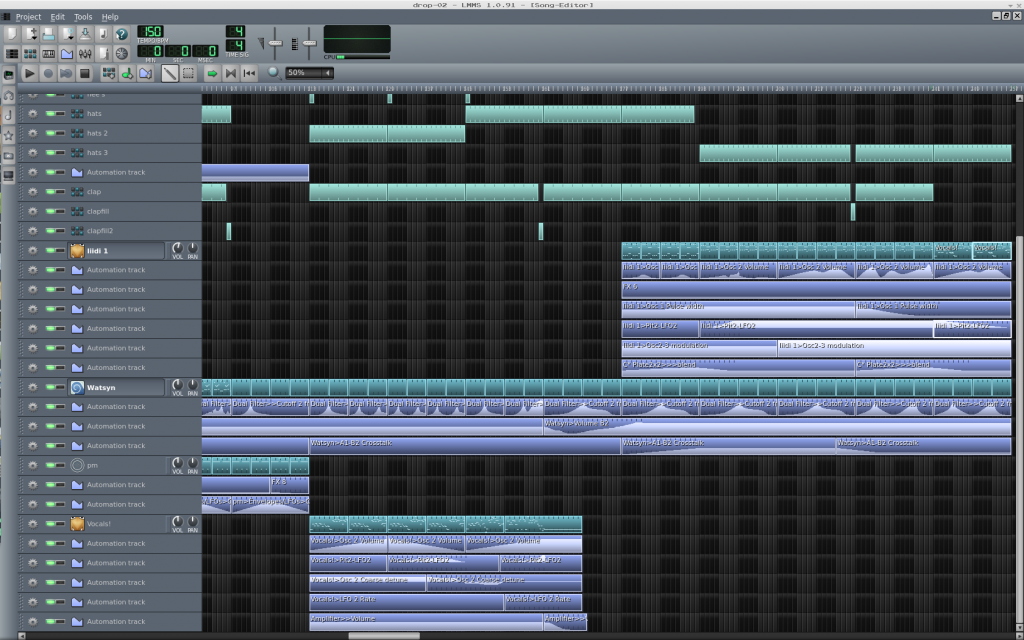1024x640 pixels.
Task: Click the Add beat/bassline track icon
Action: pyautogui.click(x=108, y=73)
